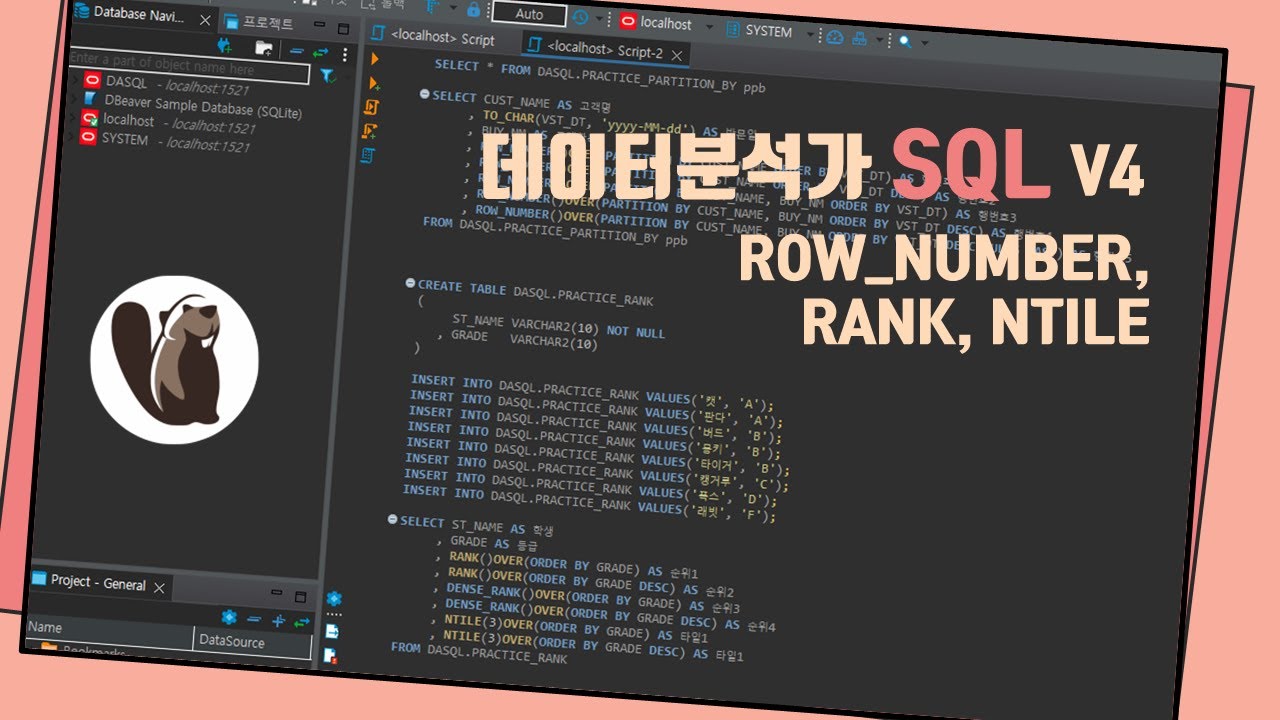Image resolution: width=1280 pixels, height=720 pixels.
Task: Click the blue gear icon on editor's lower sidebar
Action: (334, 599)
